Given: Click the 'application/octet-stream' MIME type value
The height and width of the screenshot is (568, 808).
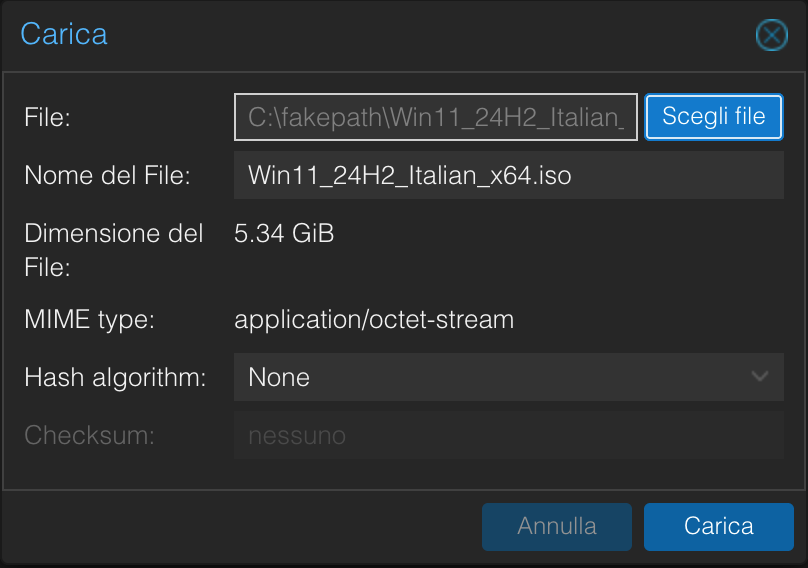Looking at the screenshot, I should point(374,320).
